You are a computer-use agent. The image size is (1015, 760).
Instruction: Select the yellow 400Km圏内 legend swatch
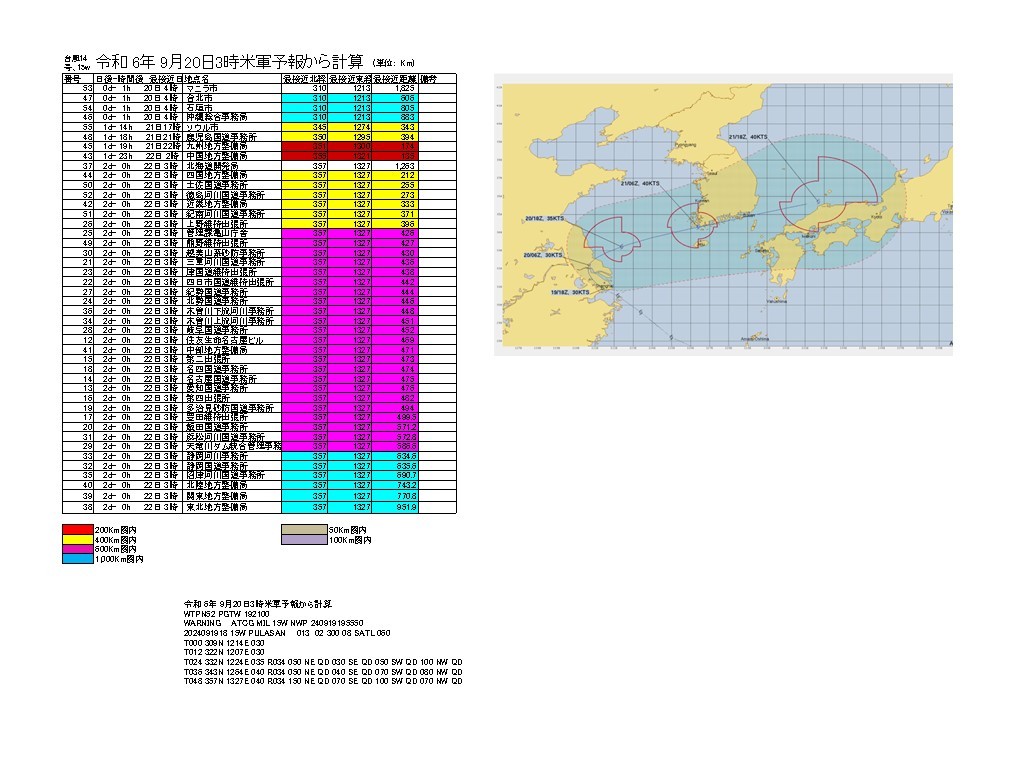pyautogui.click(x=78, y=540)
